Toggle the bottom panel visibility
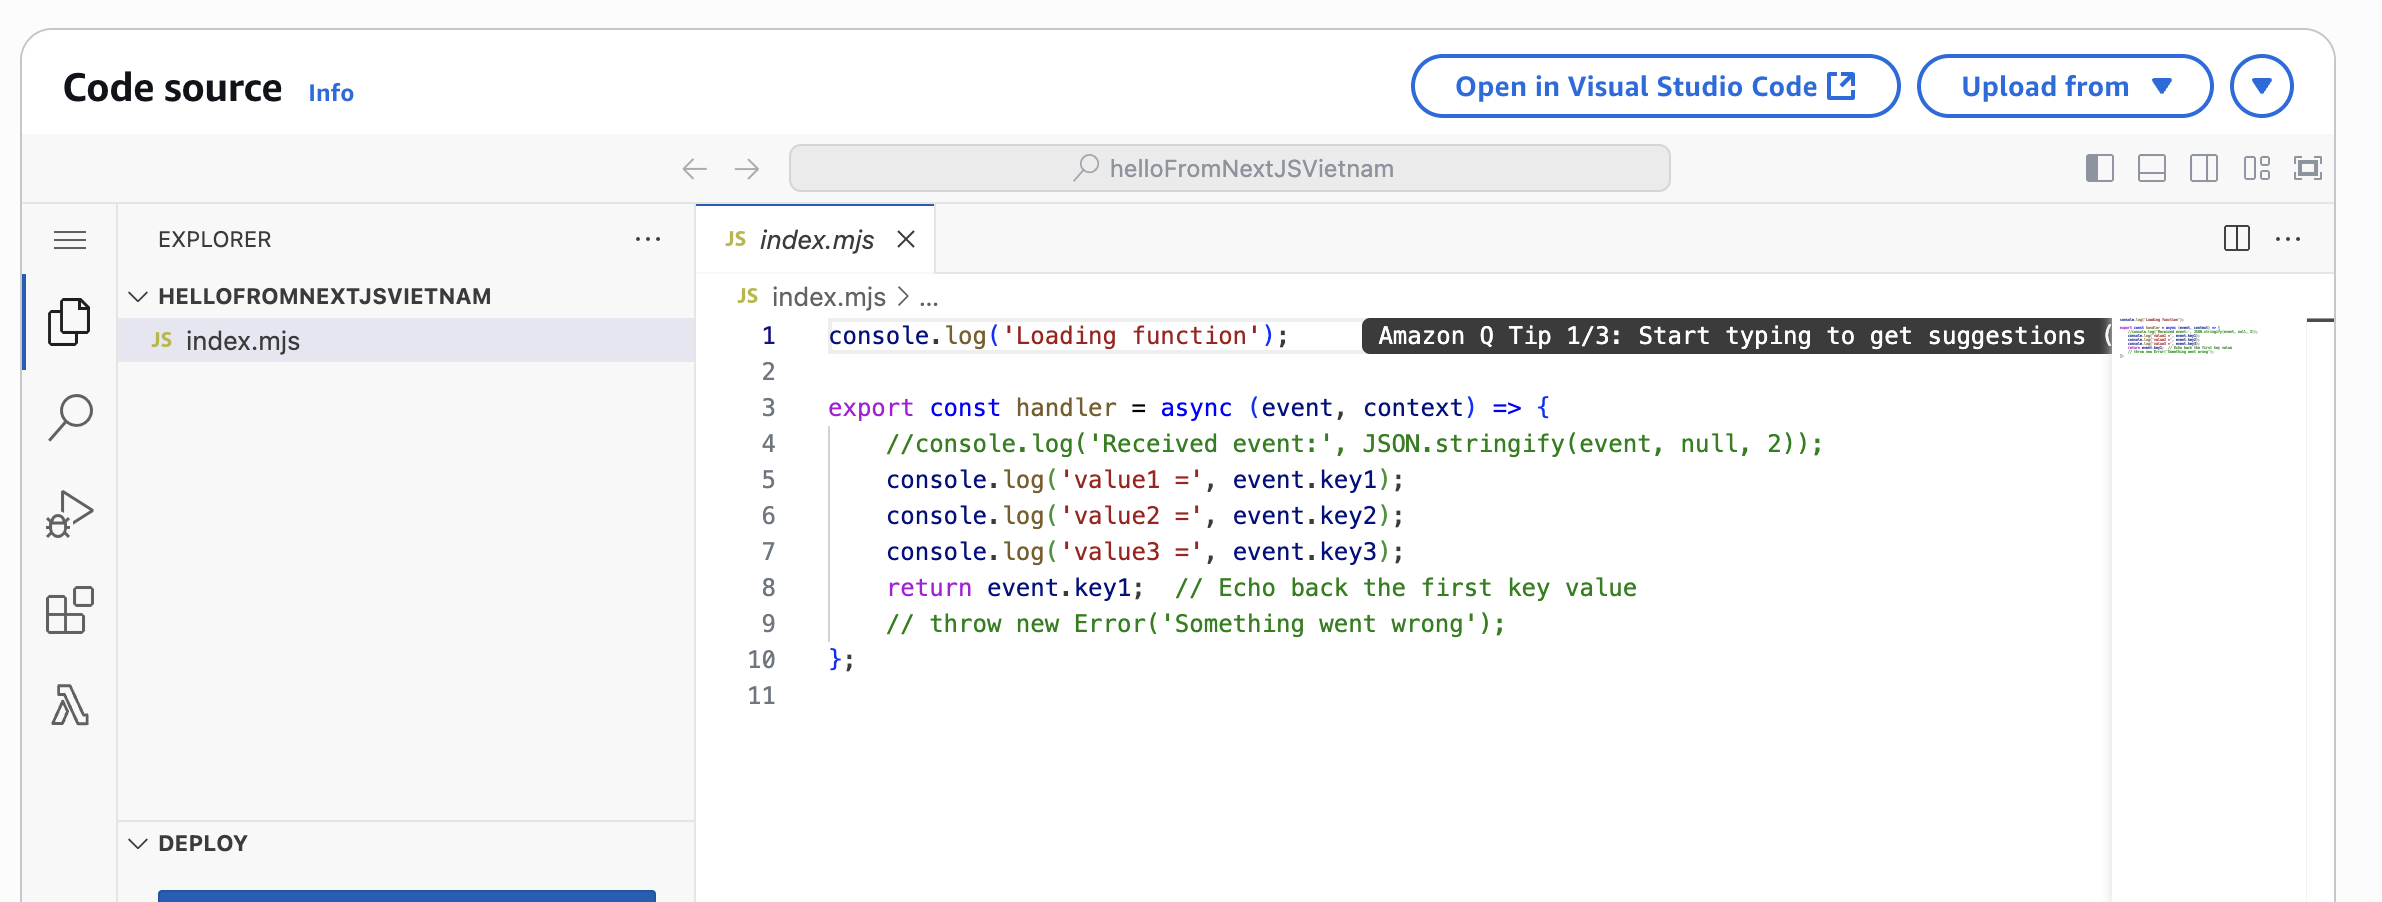The height and width of the screenshot is (902, 2382). 2151,168
